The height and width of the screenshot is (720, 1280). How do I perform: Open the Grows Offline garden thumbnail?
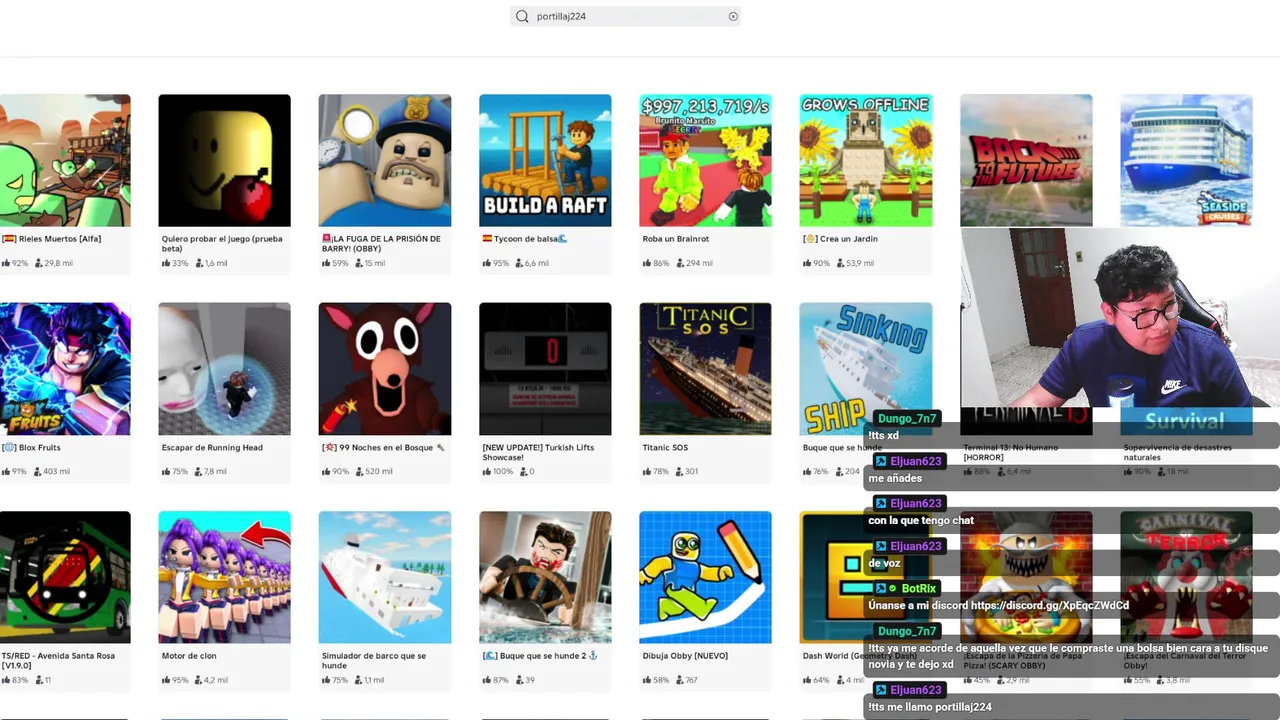(x=866, y=160)
